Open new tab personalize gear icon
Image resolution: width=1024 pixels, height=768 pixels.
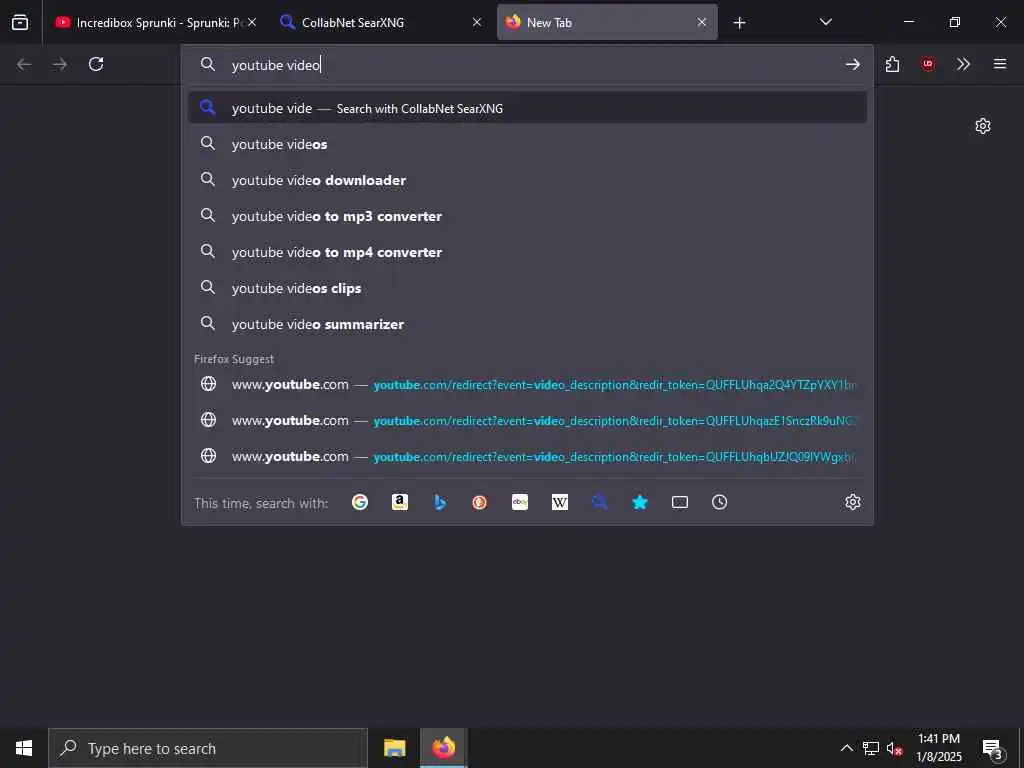pyautogui.click(x=983, y=125)
